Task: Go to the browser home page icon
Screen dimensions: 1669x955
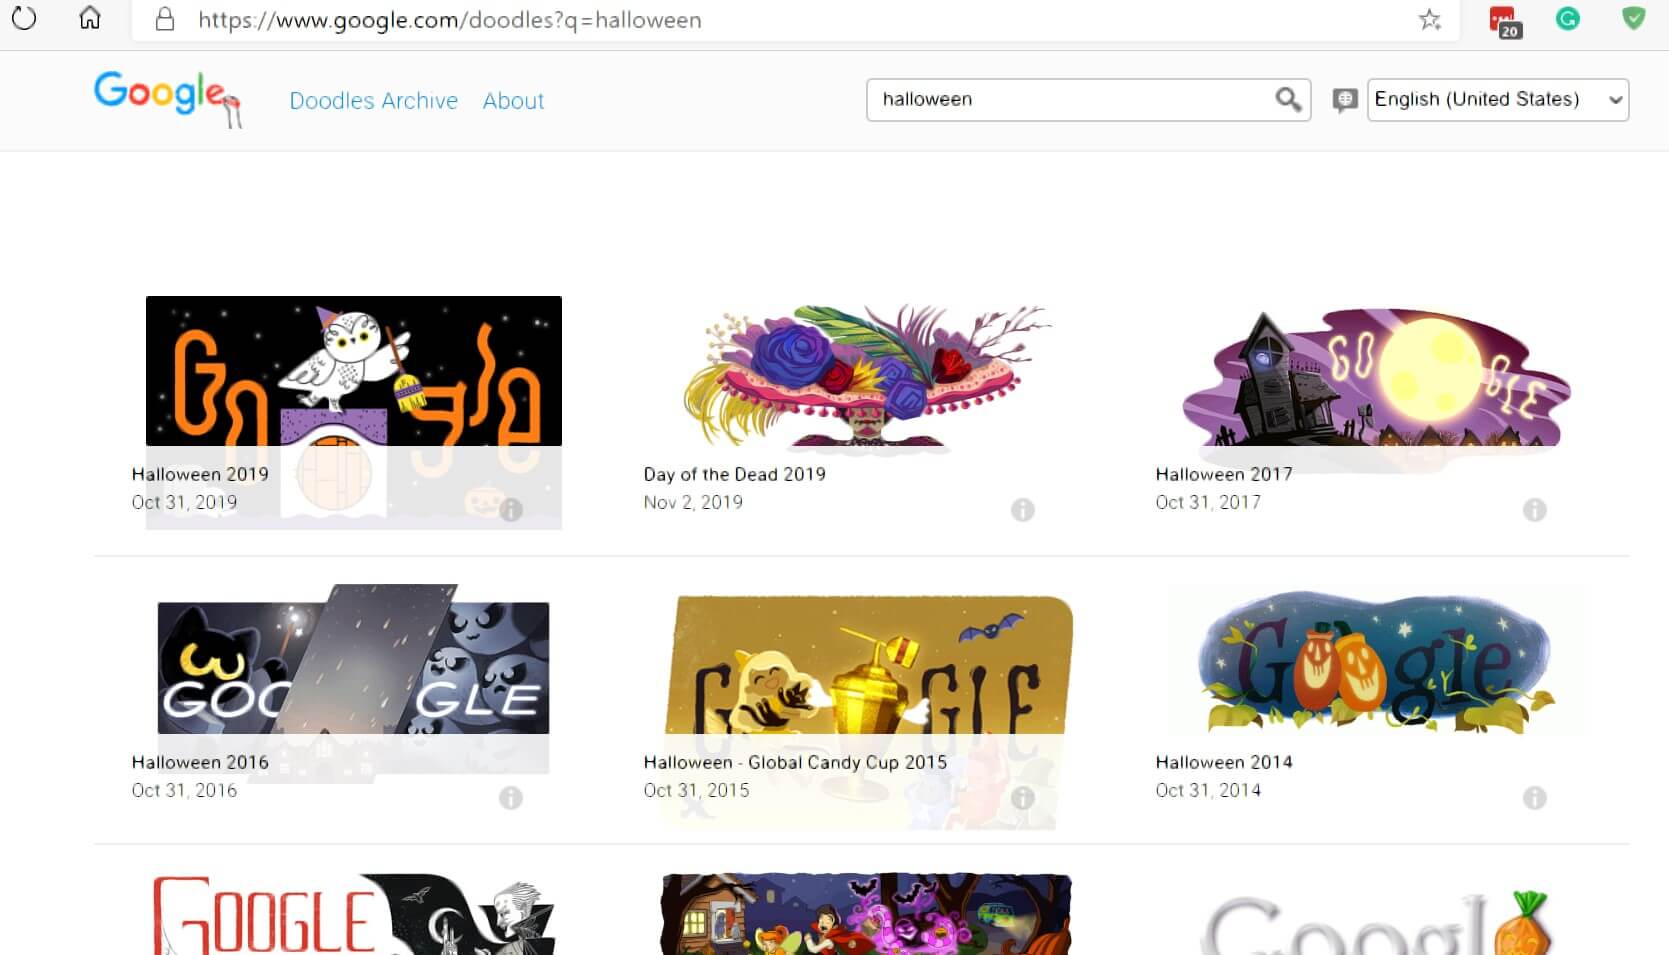Action: pyautogui.click(x=90, y=19)
